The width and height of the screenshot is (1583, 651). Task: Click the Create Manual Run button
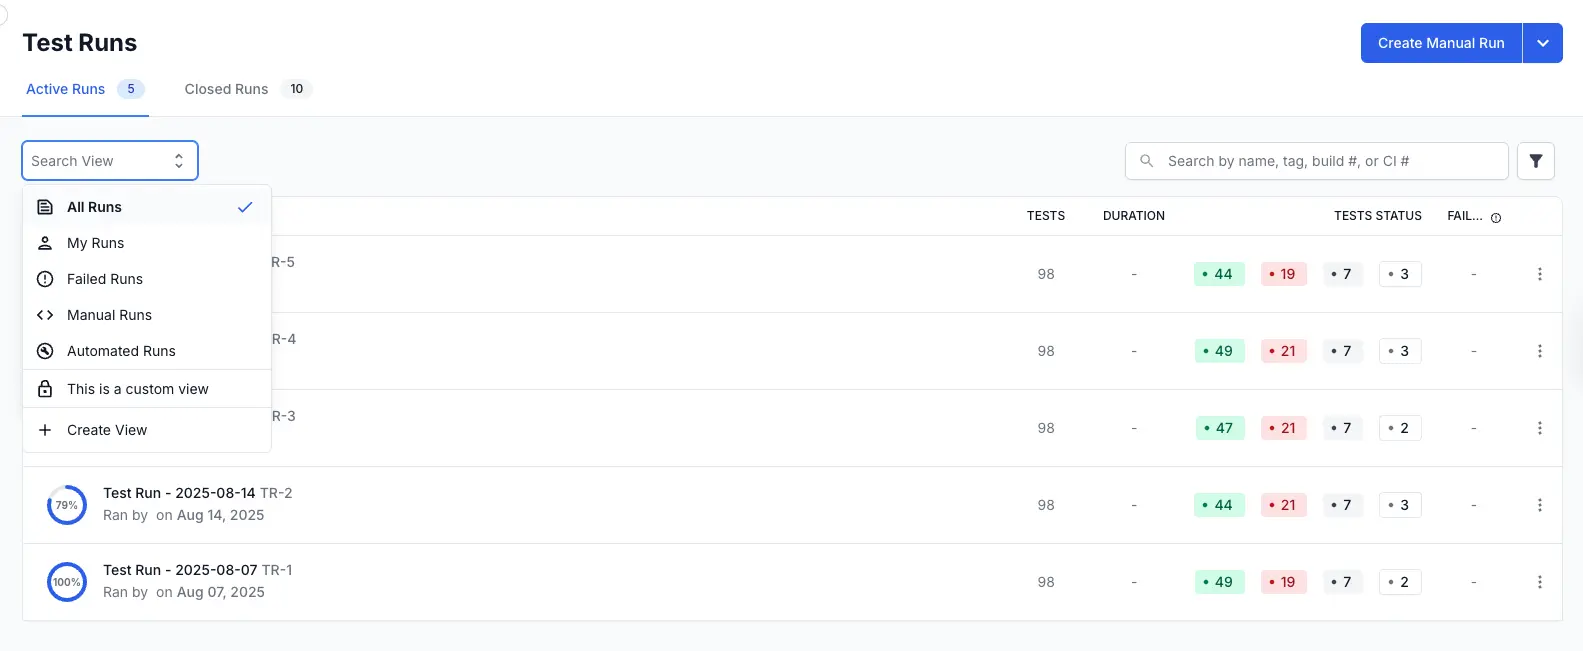[1440, 43]
